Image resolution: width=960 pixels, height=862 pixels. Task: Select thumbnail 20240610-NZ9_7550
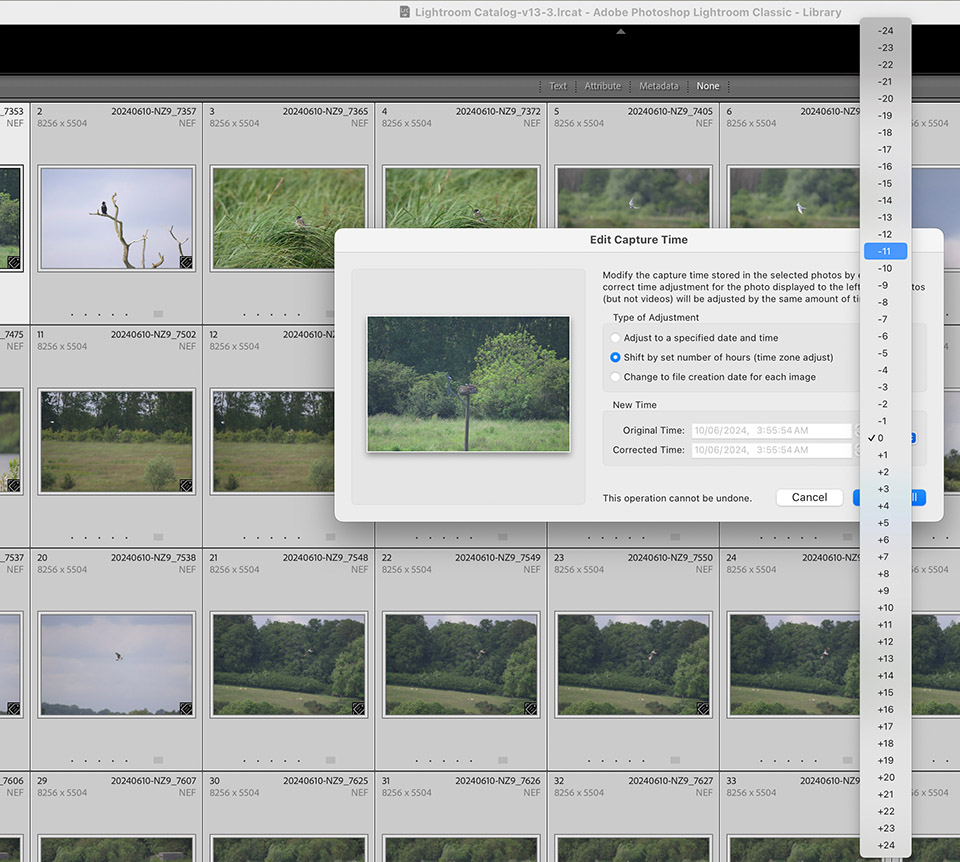634,664
